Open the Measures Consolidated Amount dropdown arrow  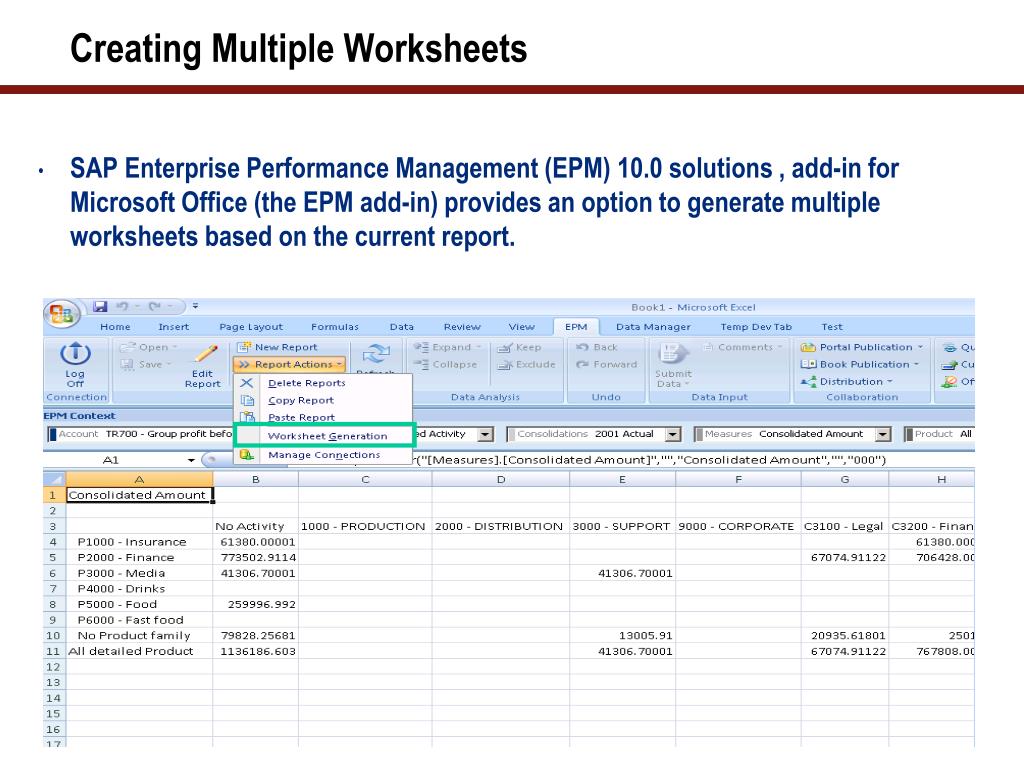click(883, 434)
